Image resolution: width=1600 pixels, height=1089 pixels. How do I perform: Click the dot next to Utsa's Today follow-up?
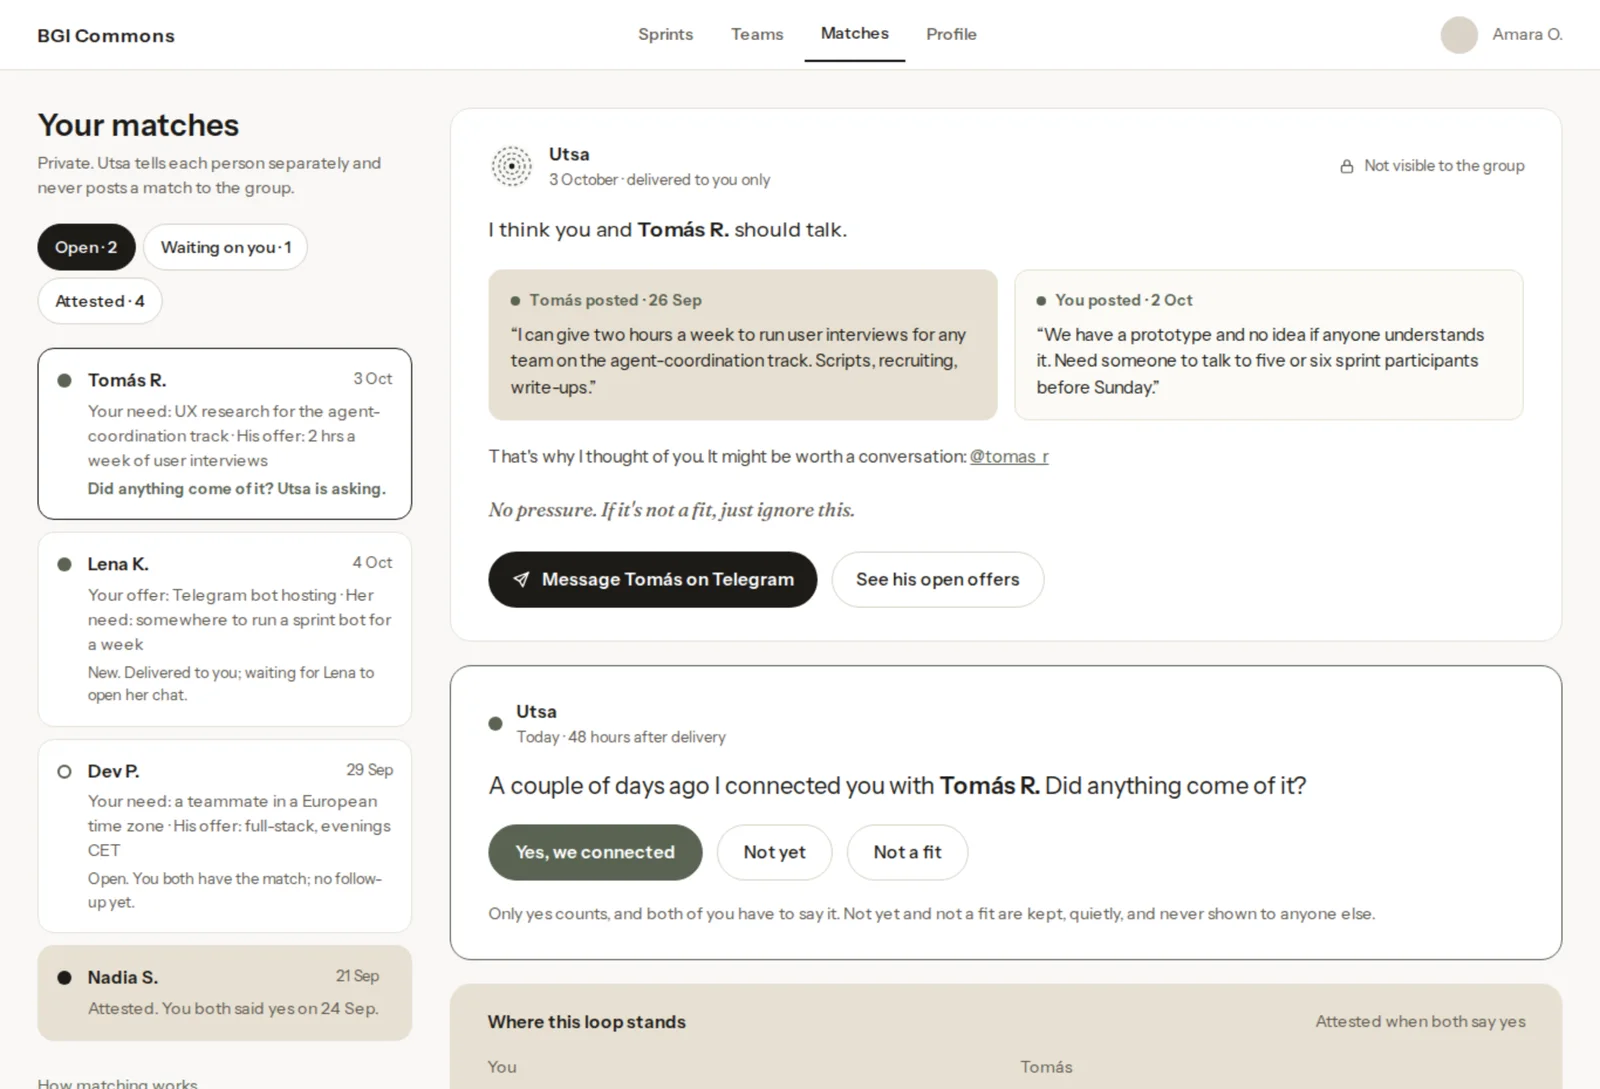(495, 724)
